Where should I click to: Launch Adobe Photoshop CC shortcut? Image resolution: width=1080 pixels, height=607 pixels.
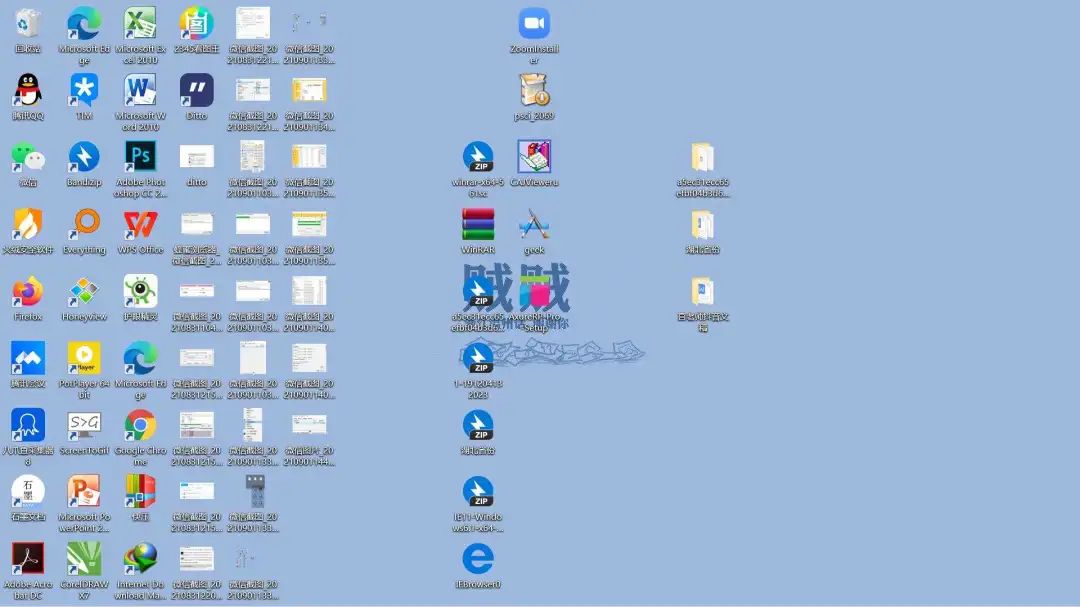point(140,158)
